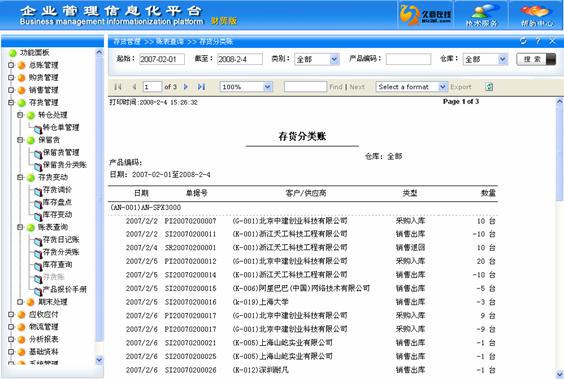Screen dimensions: 564x379
Task: Click the page icon beside 存货调价
Action: click(38, 191)
